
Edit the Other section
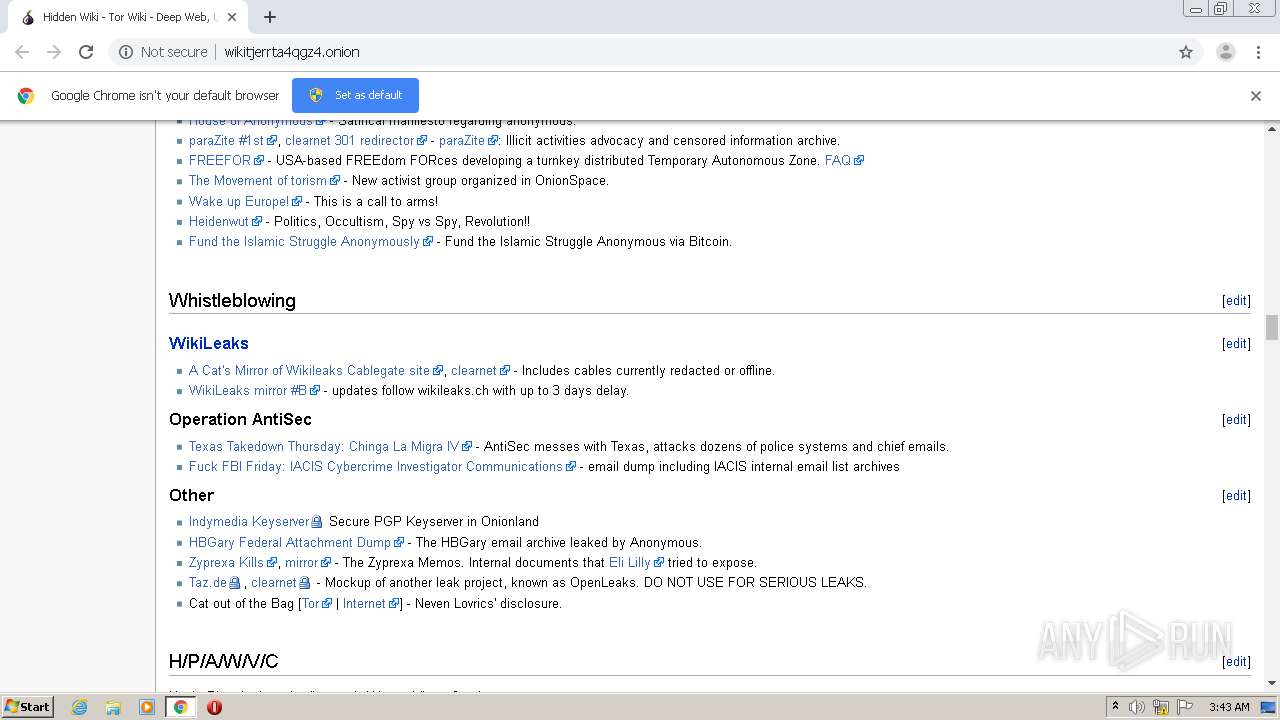tap(1236, 496)
